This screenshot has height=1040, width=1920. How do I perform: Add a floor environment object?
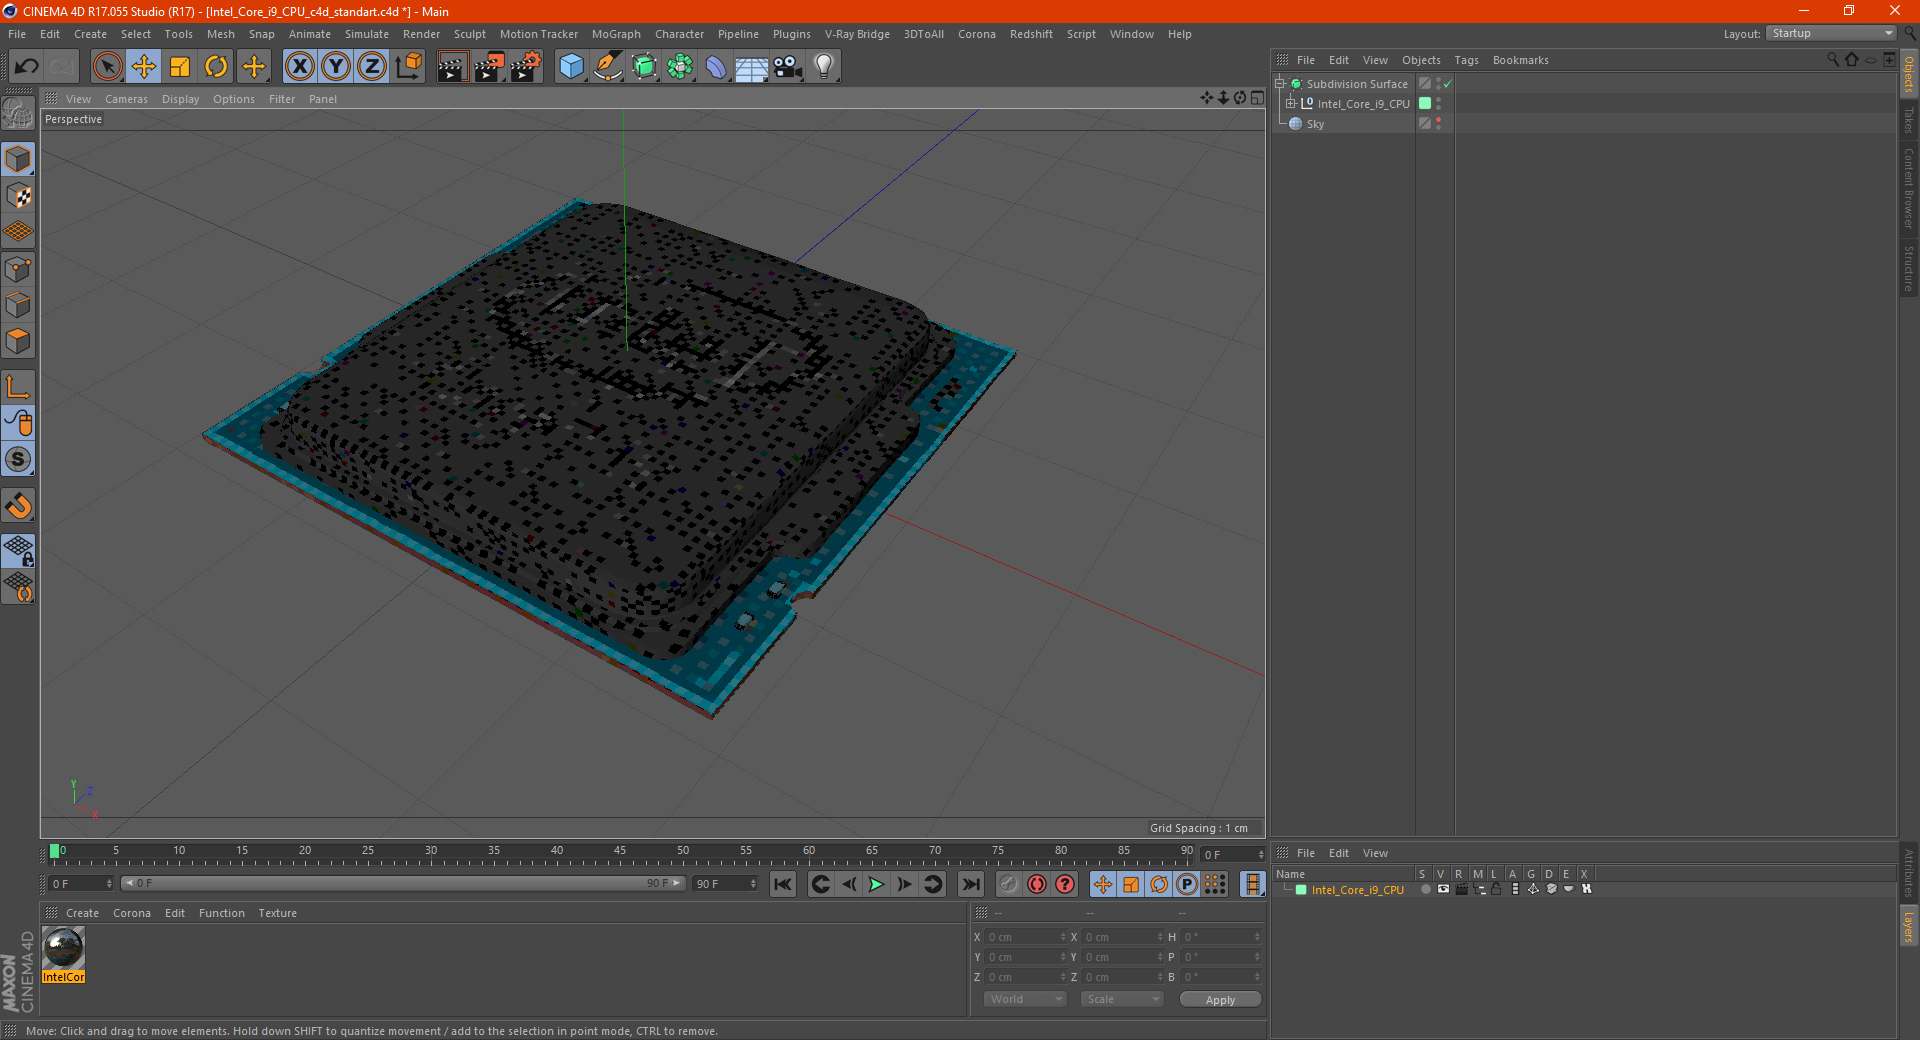click(752, 67)
